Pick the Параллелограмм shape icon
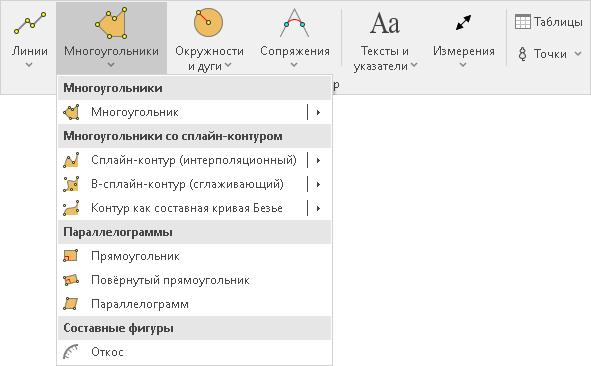Image resolution: width=591 pixels, height=366 pixels. [71, 304]
